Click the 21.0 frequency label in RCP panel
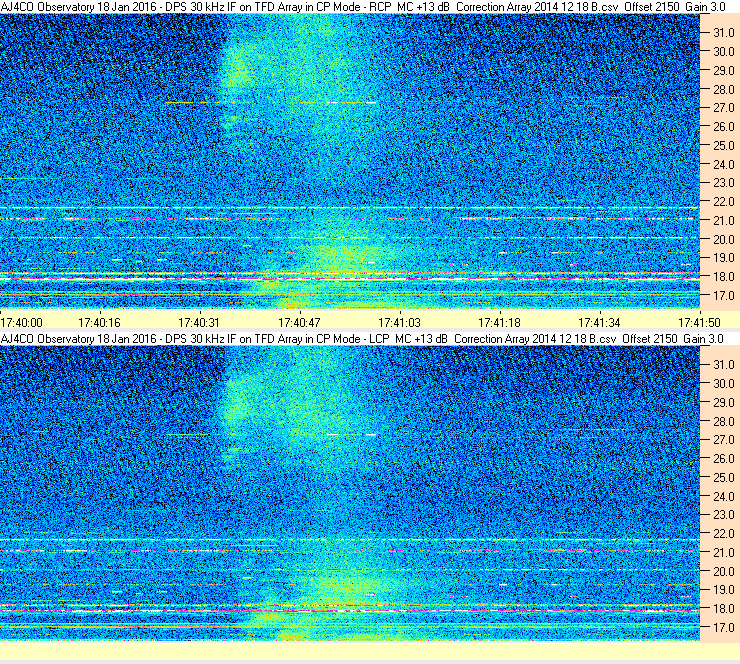The width and height of the screenshot is (740, 664). 723,220
